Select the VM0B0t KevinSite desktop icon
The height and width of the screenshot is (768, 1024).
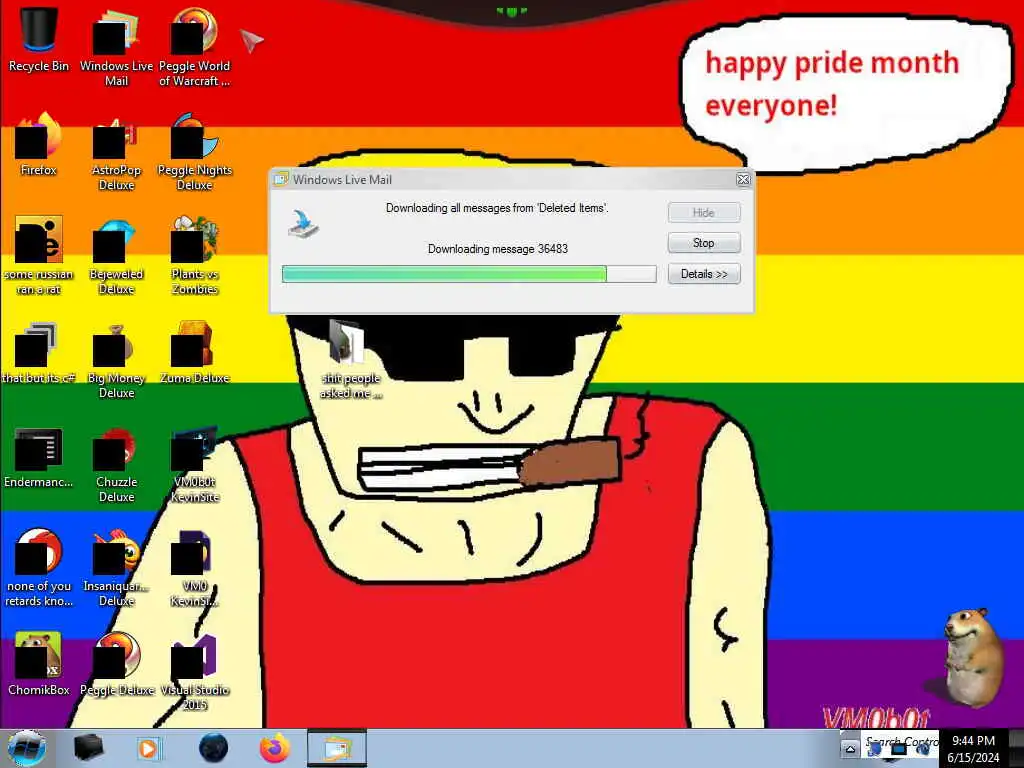(x=195, y=464)
